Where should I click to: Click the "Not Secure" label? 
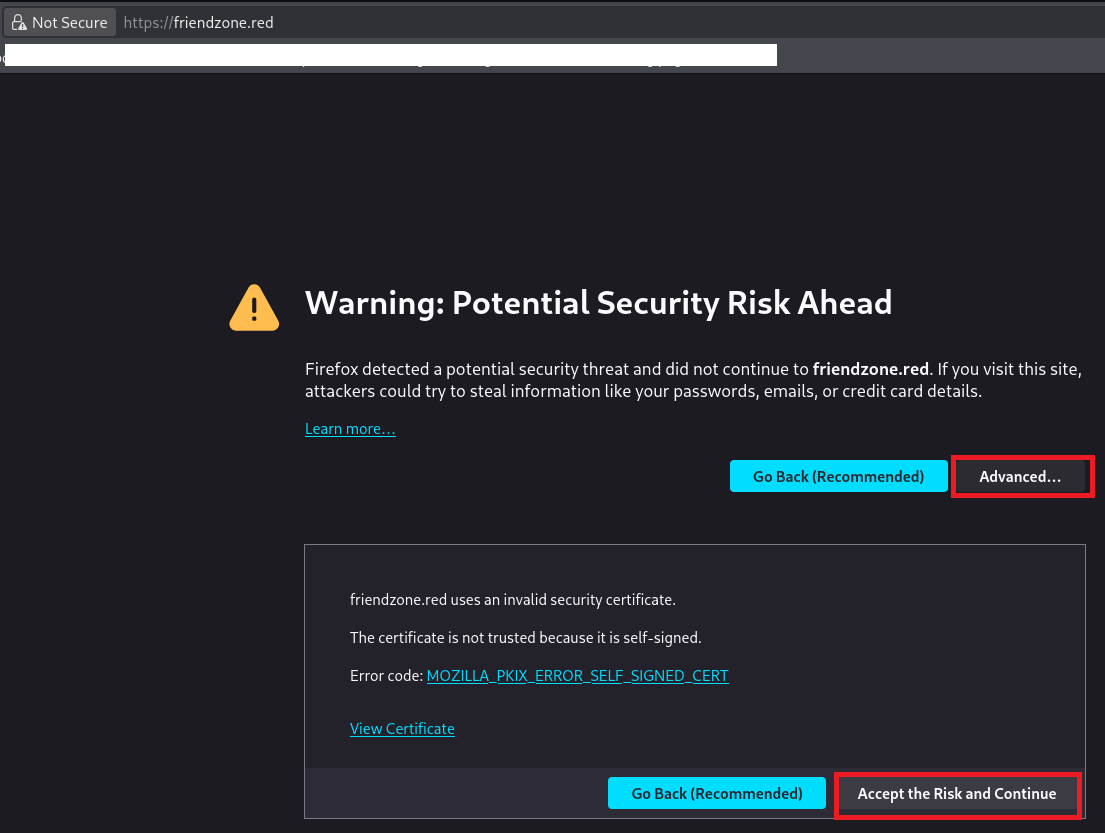69,22
